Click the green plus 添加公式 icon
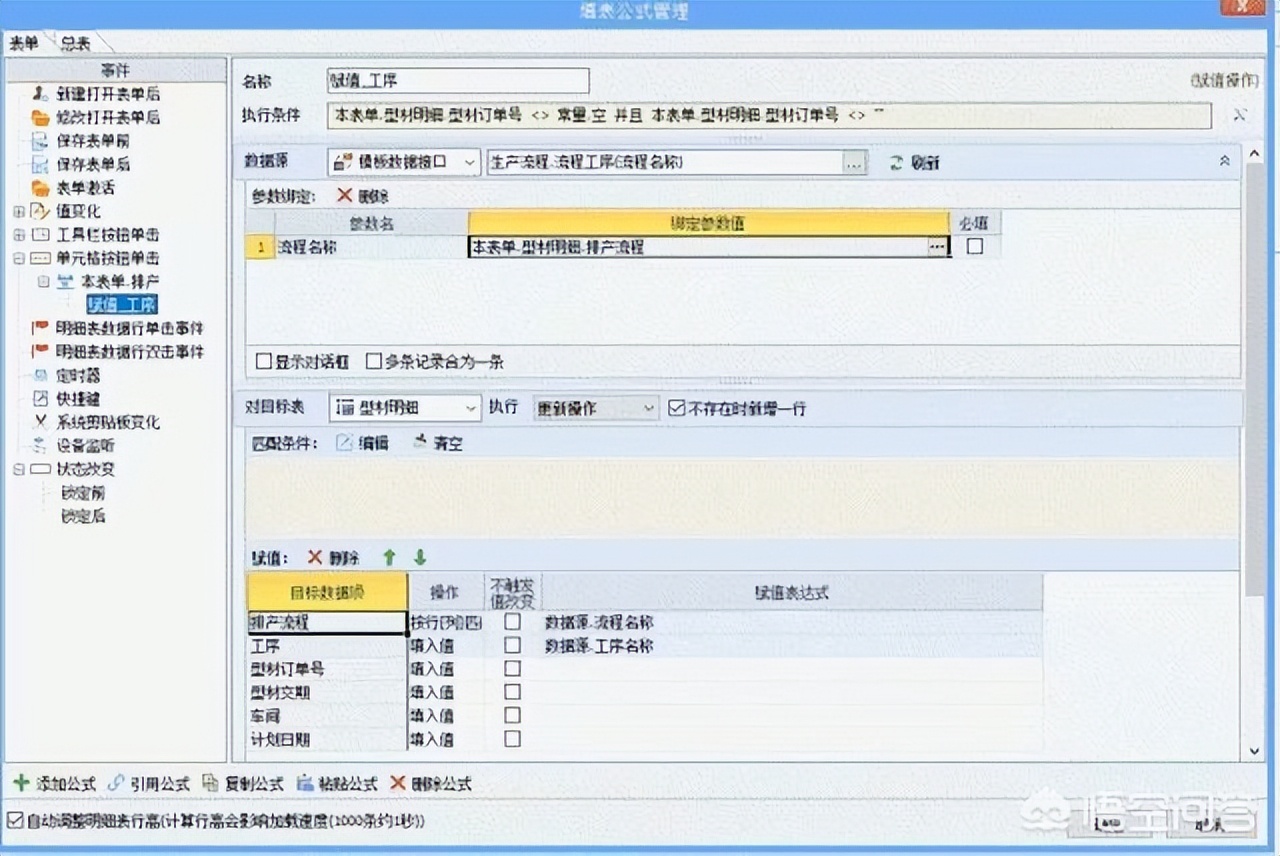The width and height of the screenshot is (1280, 856). pos(21,783)
